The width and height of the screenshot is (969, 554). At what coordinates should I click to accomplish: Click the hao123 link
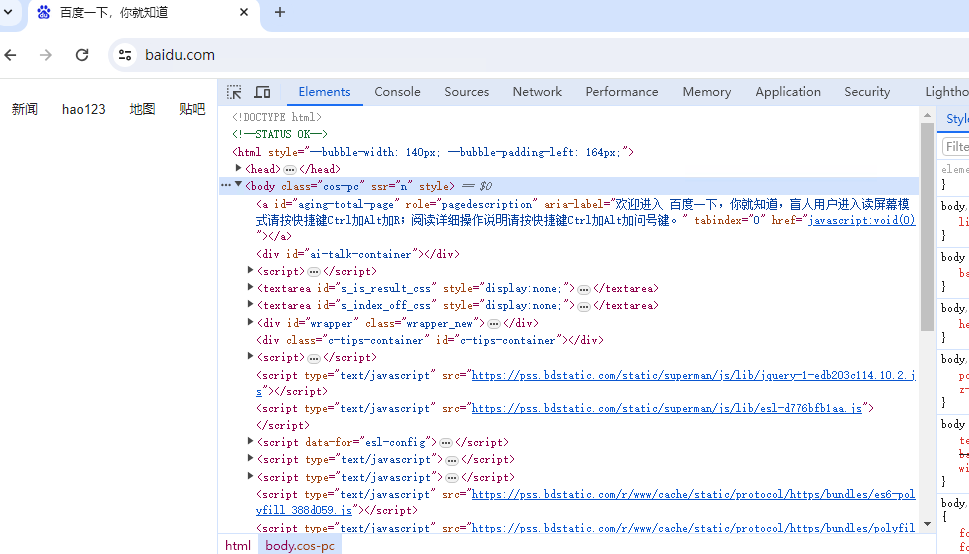(x=83, y=109)
